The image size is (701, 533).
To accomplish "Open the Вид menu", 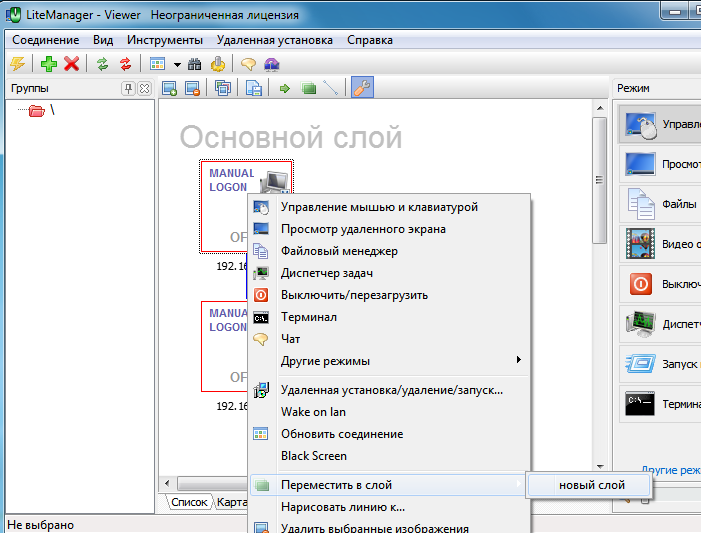I will click(103, 40).
